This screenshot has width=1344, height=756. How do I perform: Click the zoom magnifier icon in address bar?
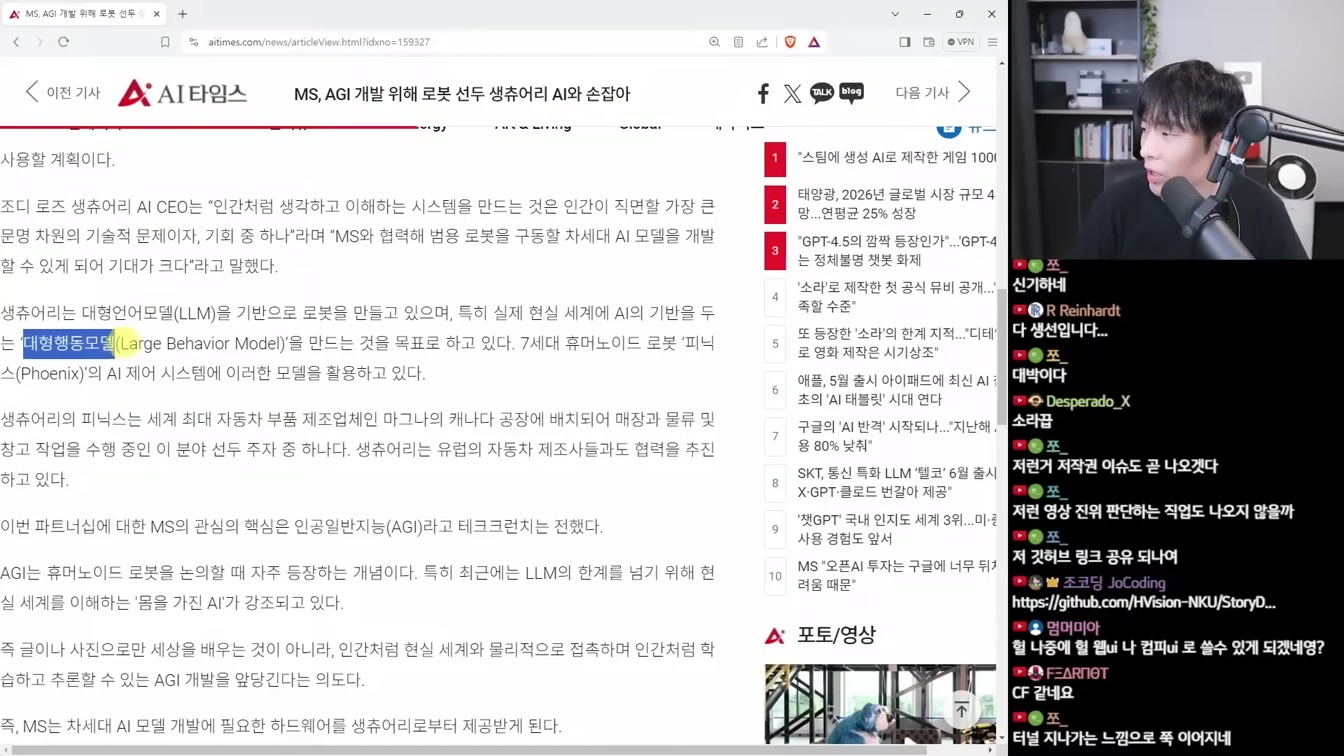point(714,42)
